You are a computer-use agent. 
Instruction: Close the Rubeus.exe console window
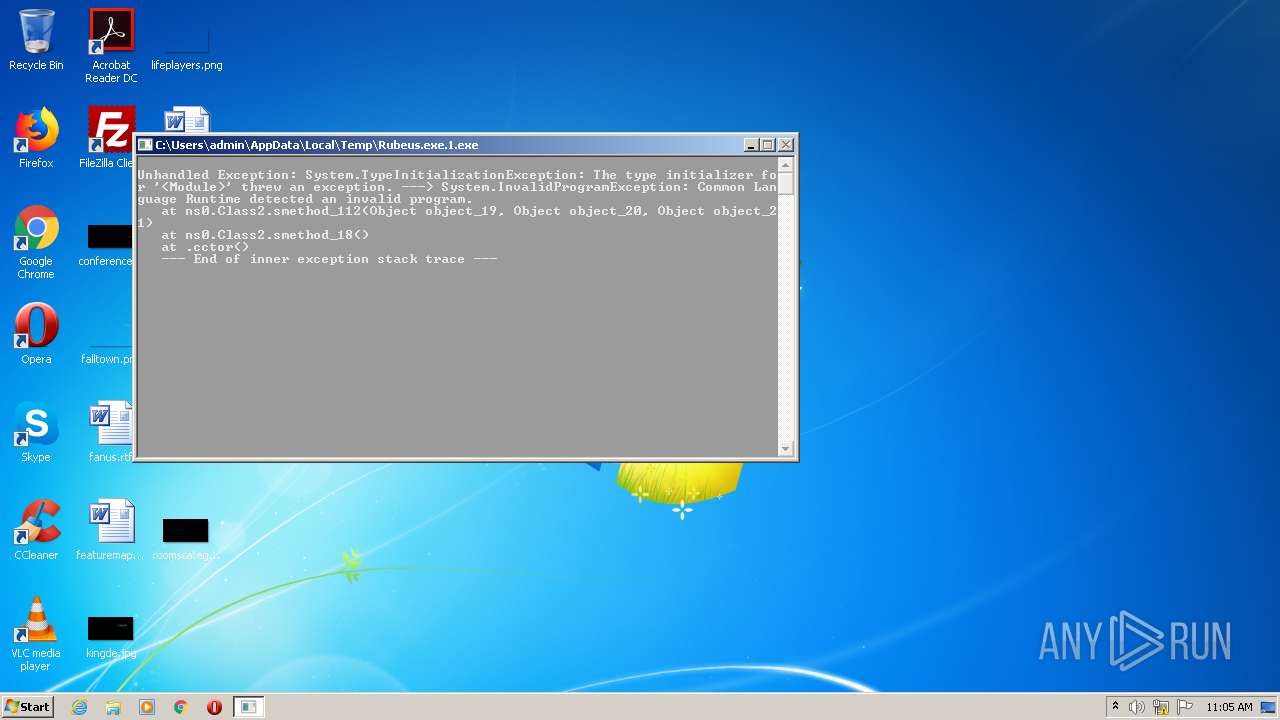(786, 145)
